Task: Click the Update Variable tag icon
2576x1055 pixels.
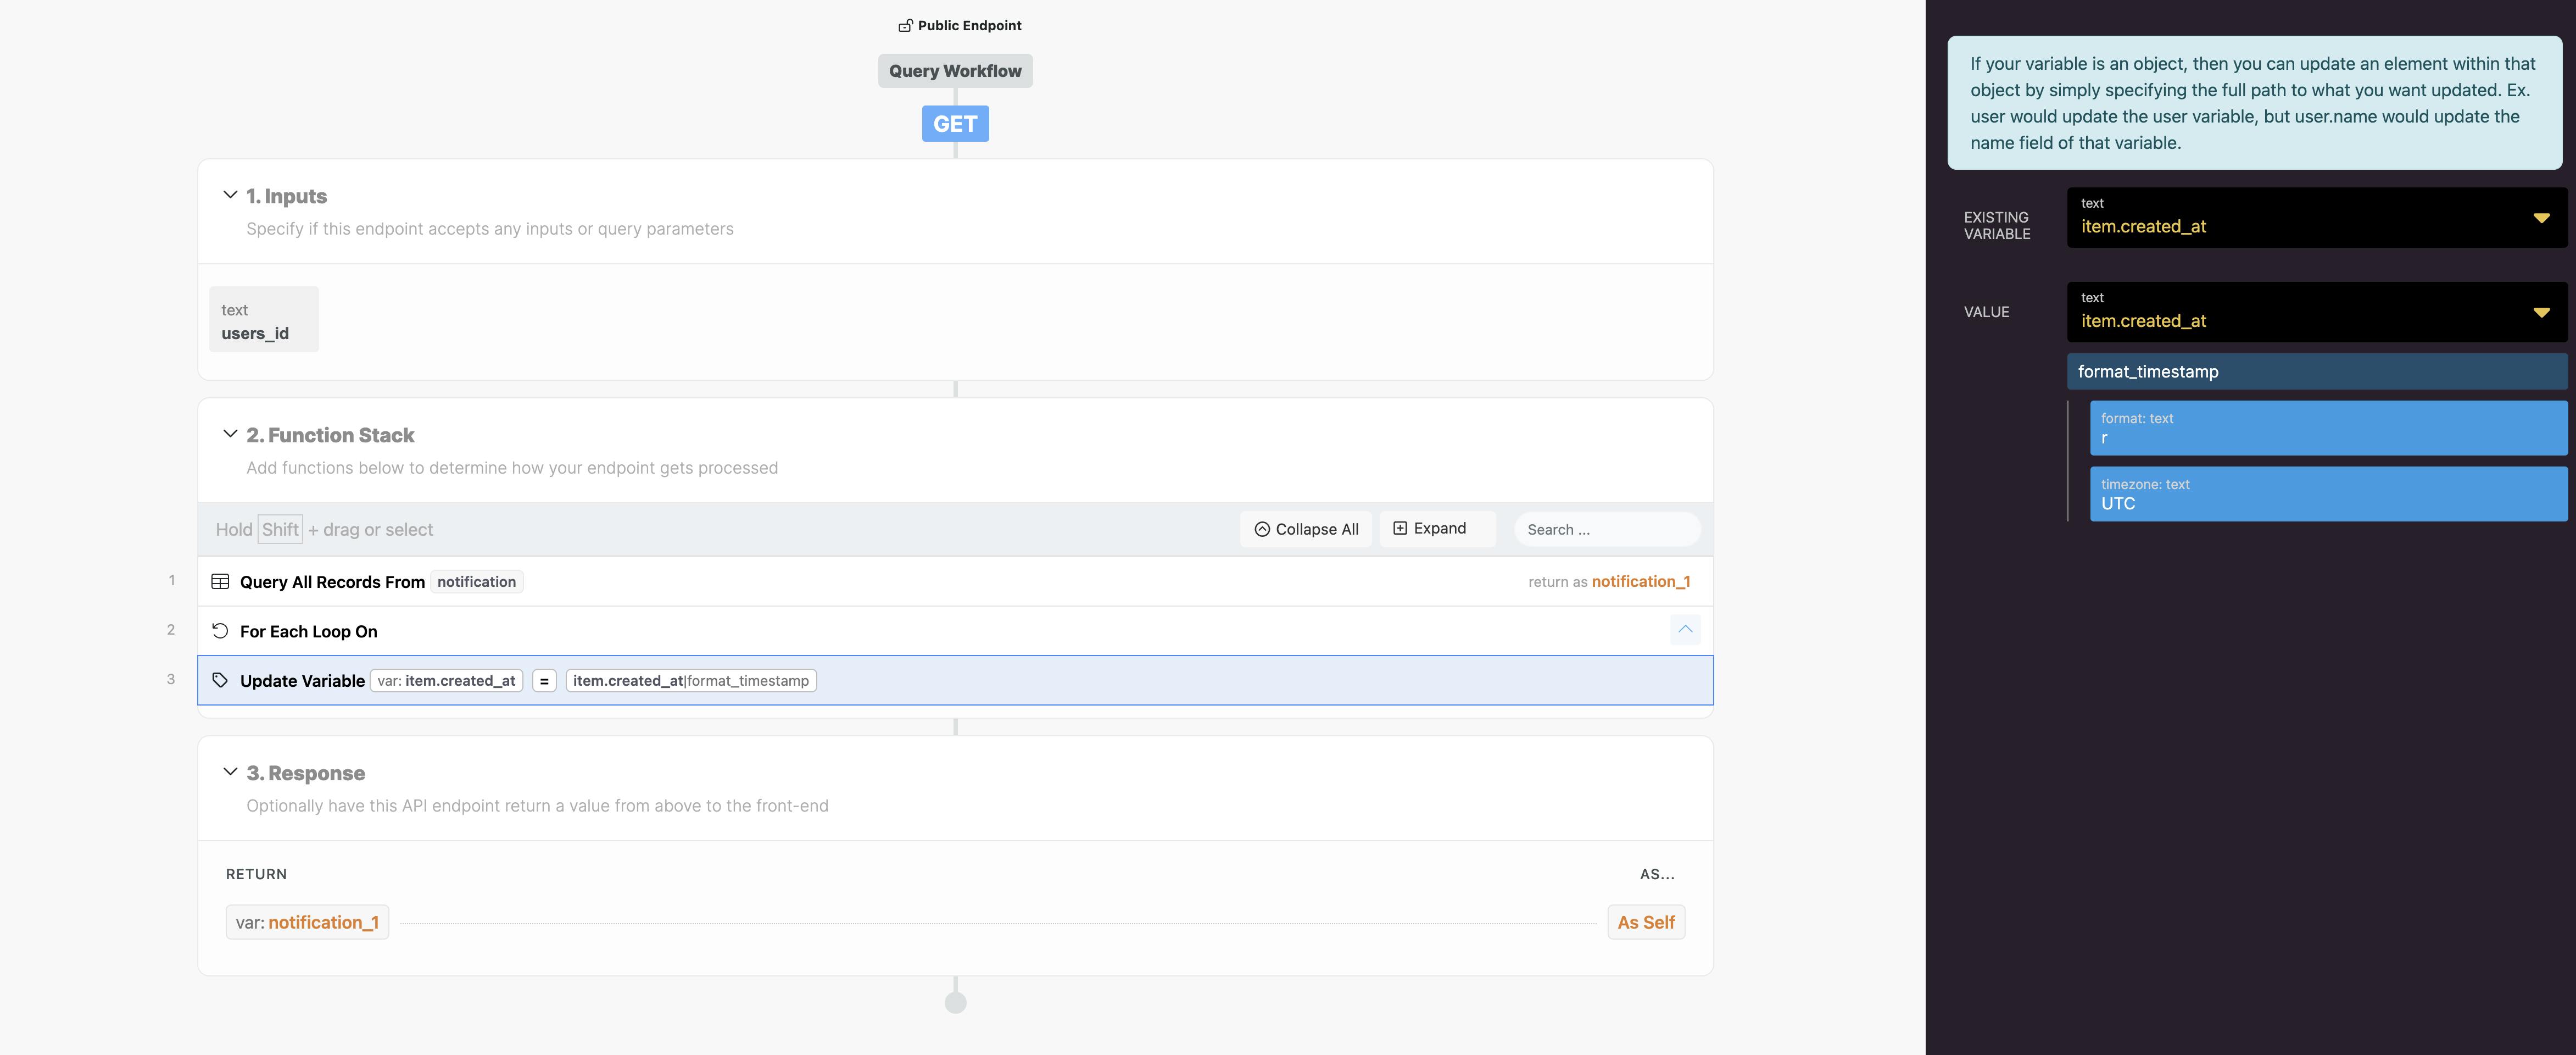Action: (220, 681)
